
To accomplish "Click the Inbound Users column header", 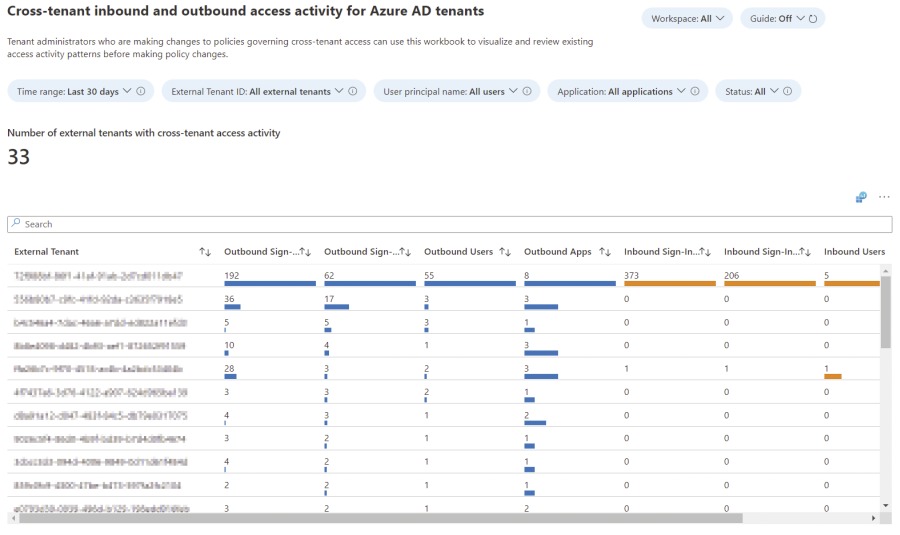I will (x=854, y=252).
